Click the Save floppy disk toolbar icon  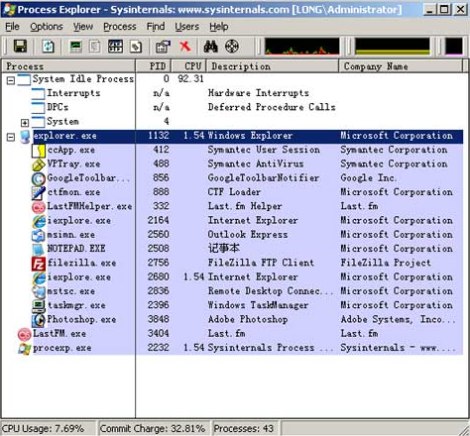pyautogui.click(x=20, y=46)
